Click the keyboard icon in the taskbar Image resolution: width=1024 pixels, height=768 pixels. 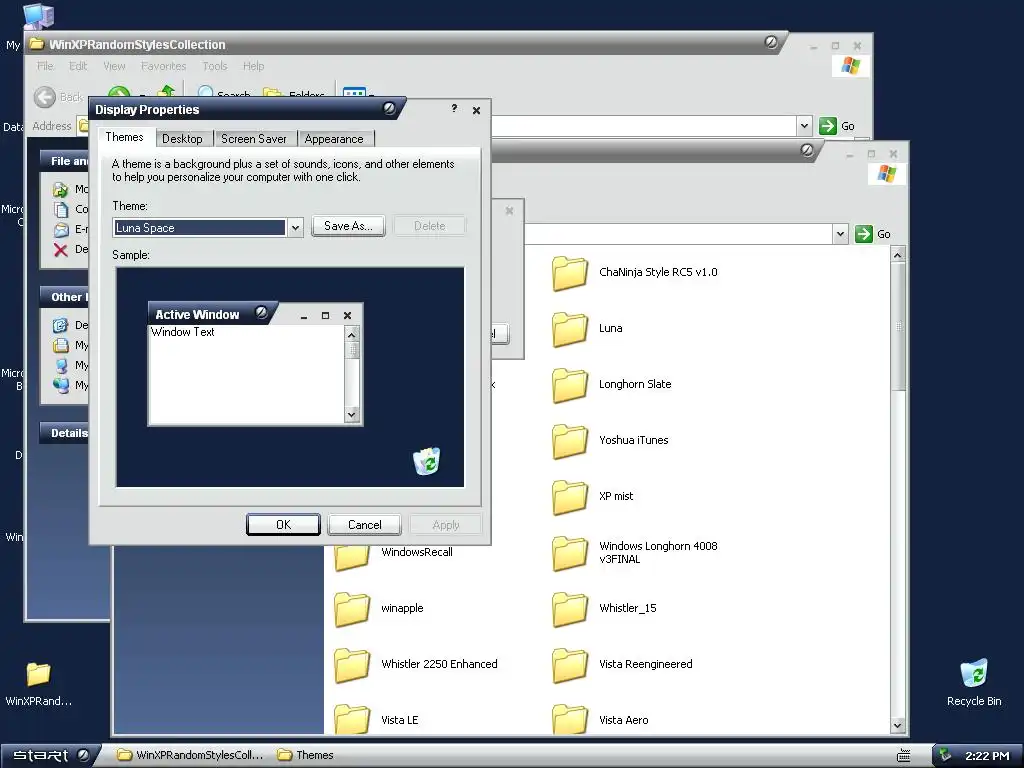(904, 756)
